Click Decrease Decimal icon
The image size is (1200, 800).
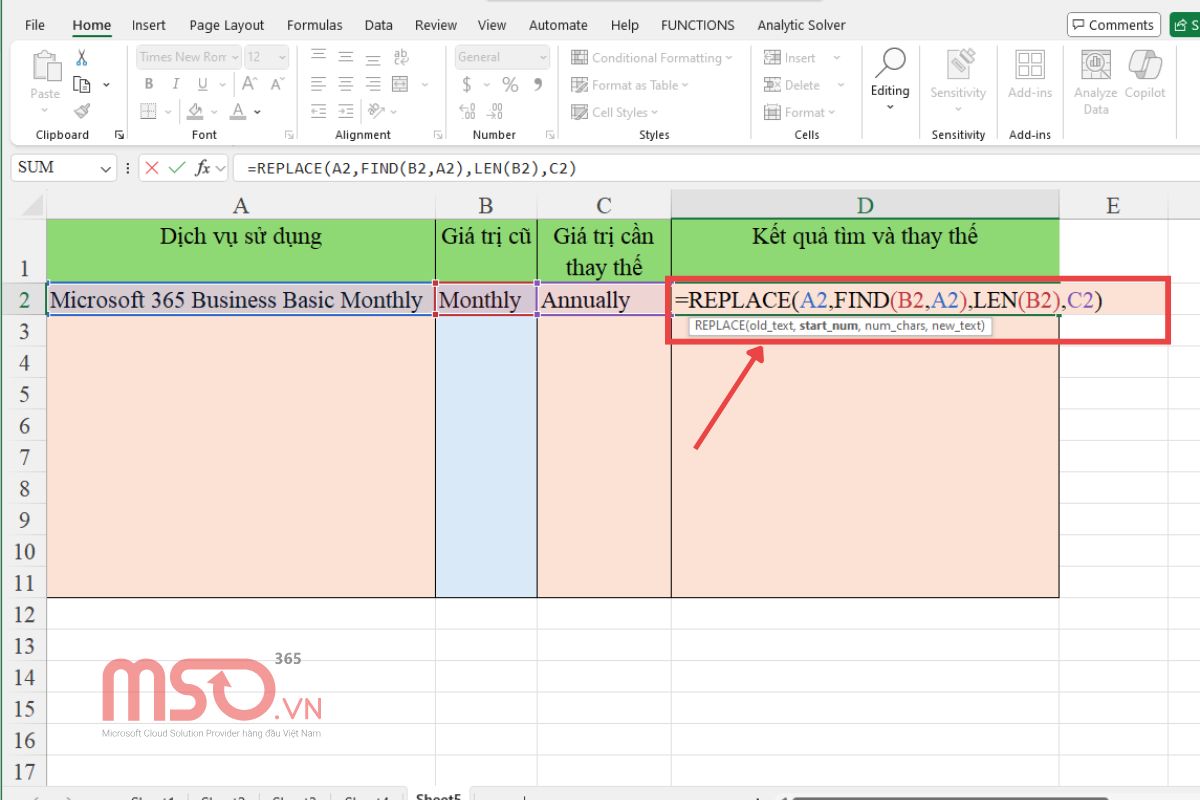[x=497, y=111]
